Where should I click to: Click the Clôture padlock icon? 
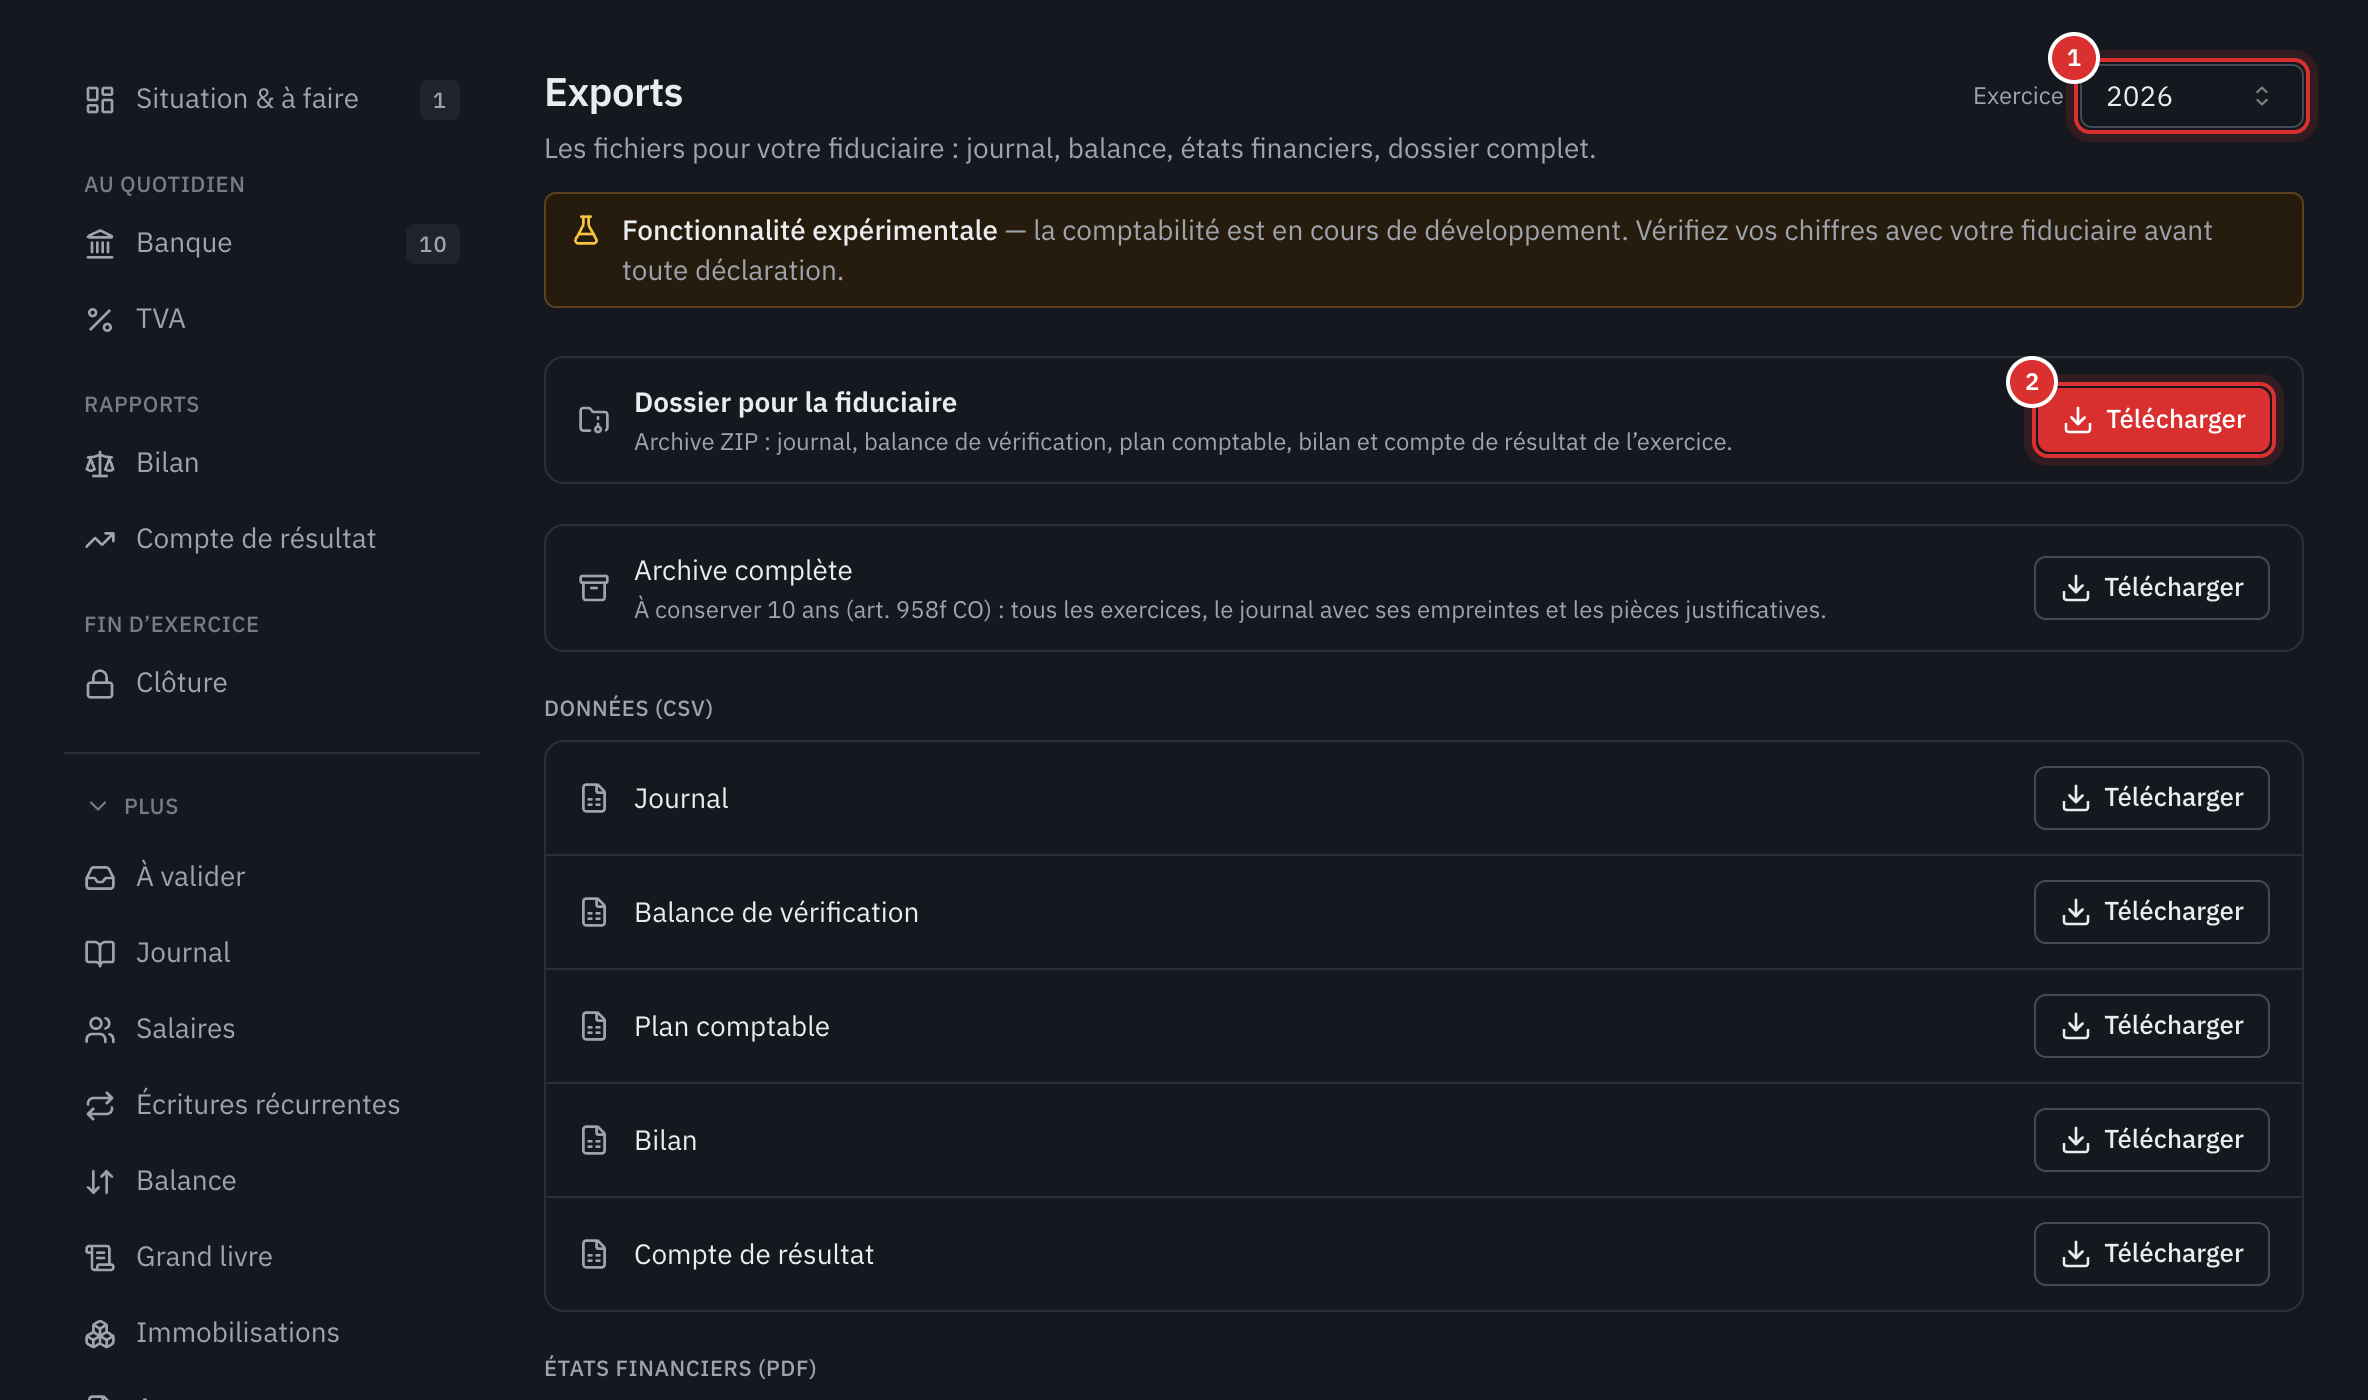[x=100, y=684]
